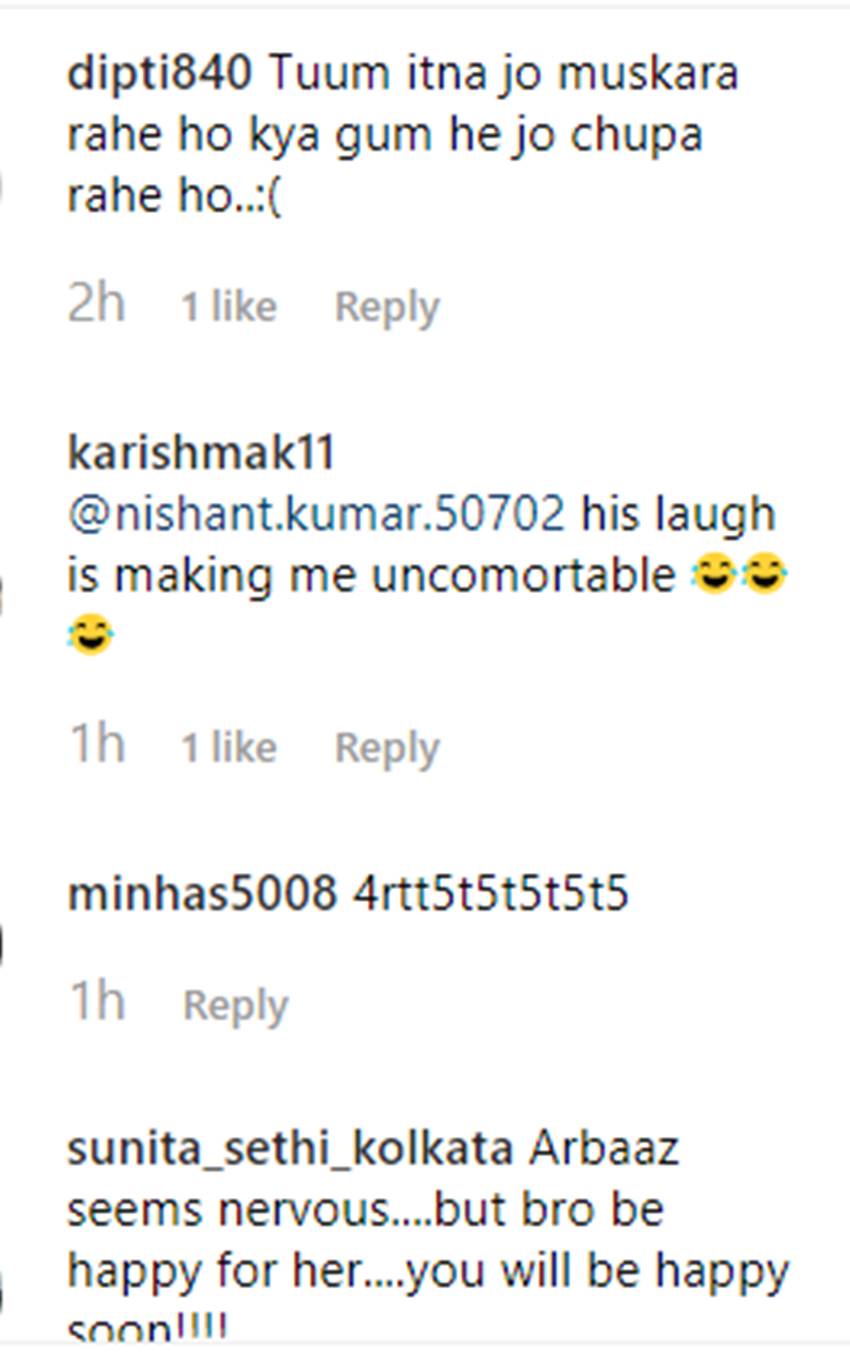850x1365 pixels.
Task: Visit the sunita_sethi_kolkata profile link
Action: (289, 1149)
